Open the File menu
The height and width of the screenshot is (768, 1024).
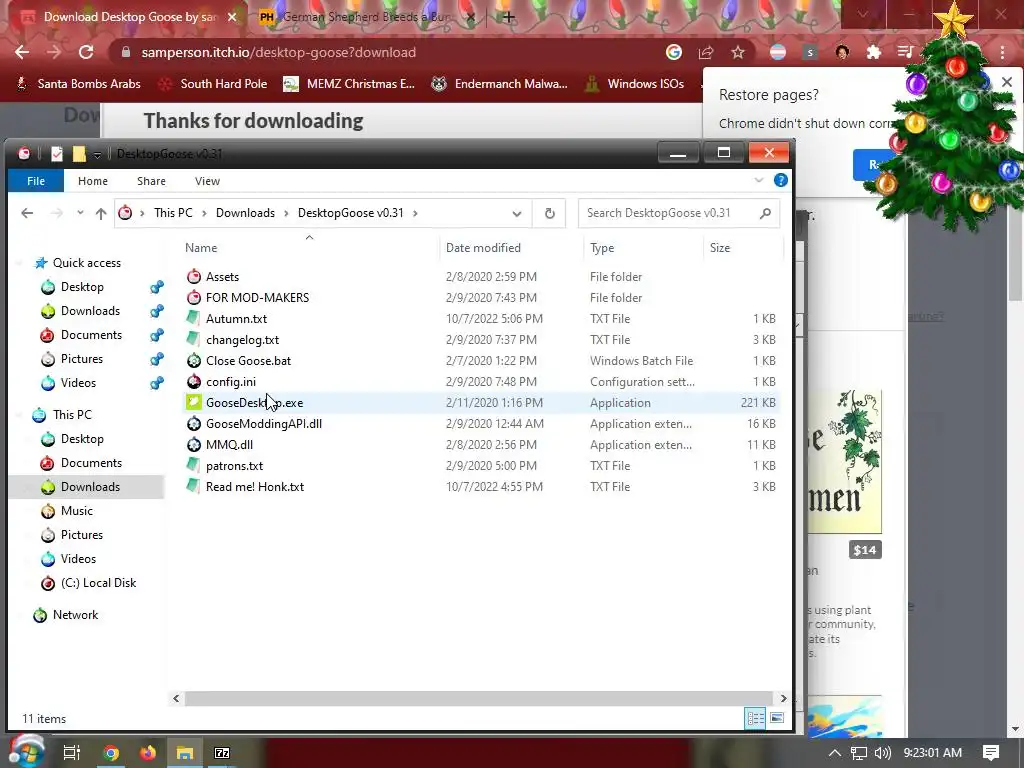pyautogui.click(x=36, y=181)
